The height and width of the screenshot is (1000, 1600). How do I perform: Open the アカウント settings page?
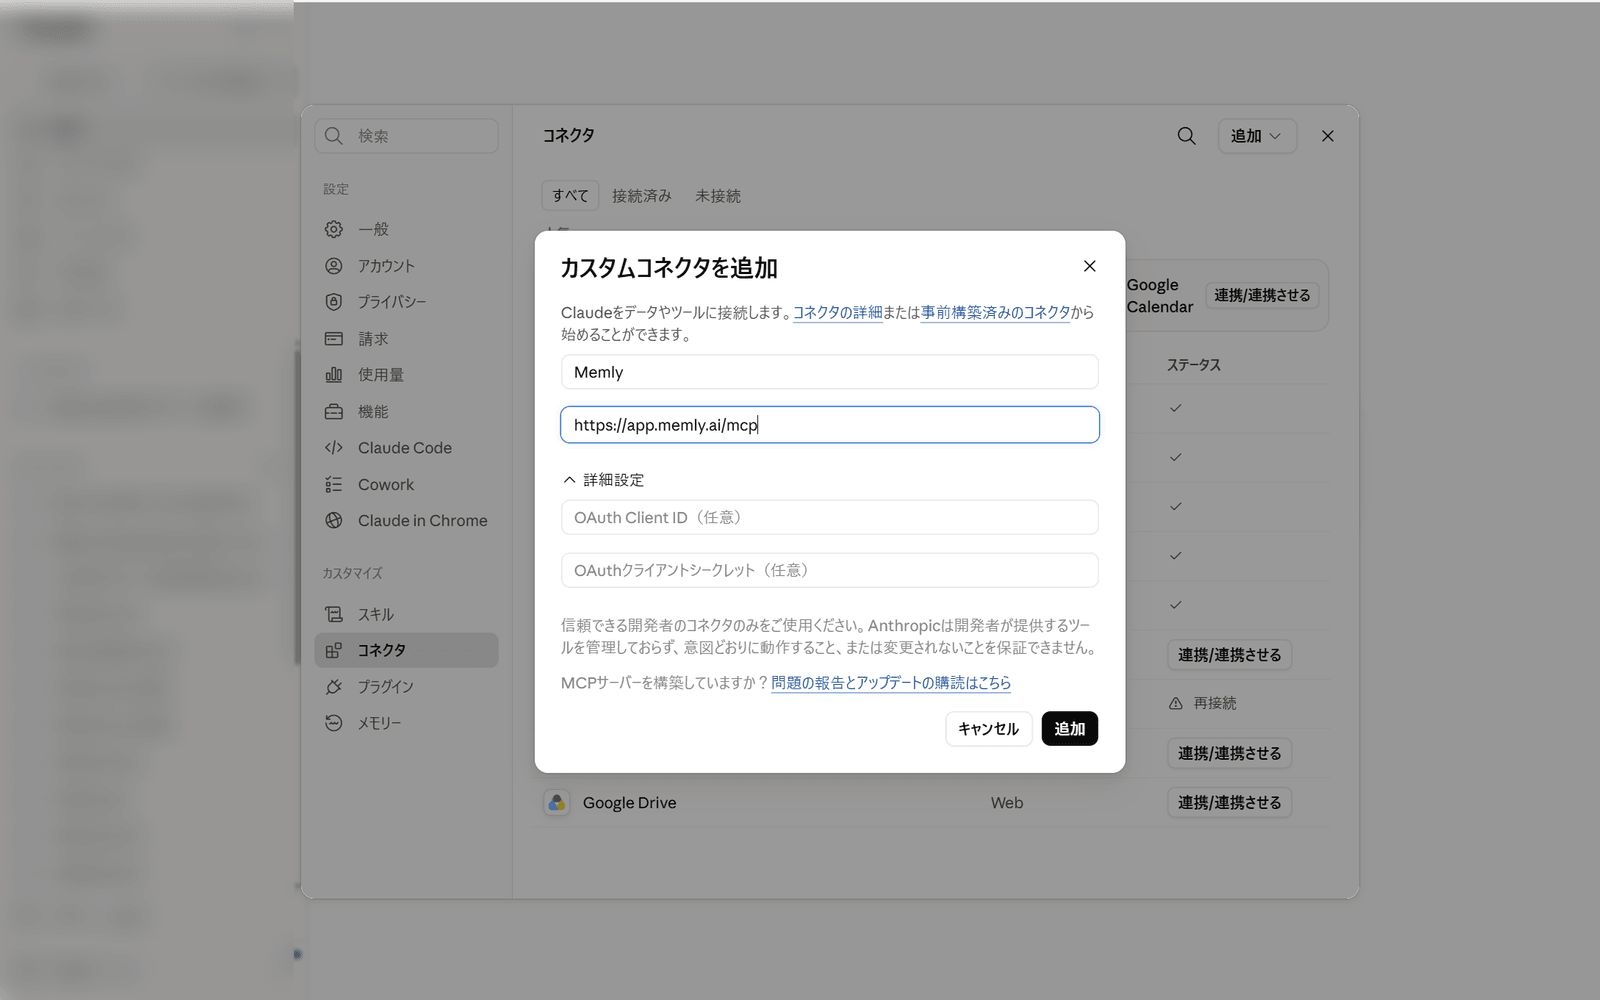pyautogui.click(x=406, y=266)
